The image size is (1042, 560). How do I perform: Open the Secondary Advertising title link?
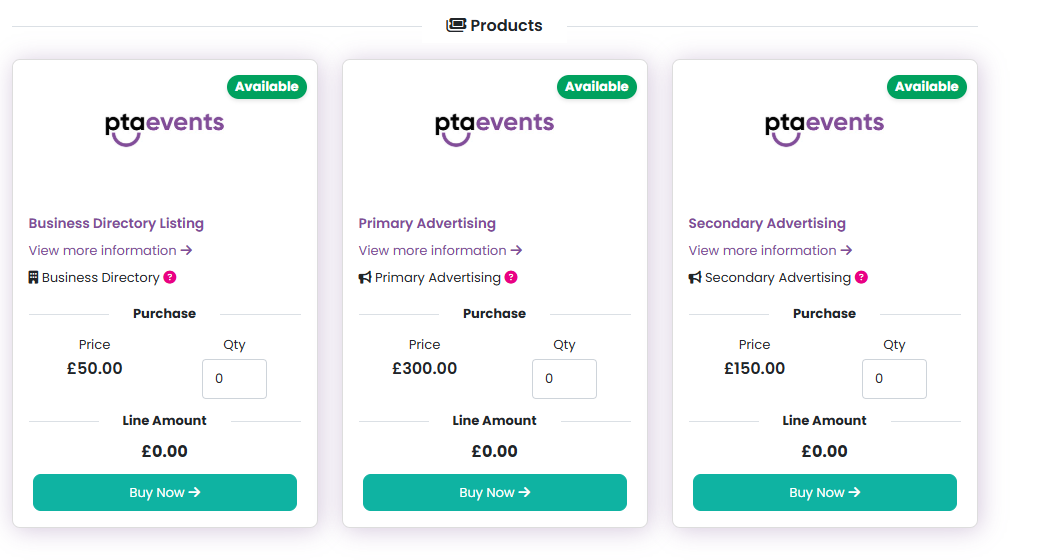pos(767,223)
